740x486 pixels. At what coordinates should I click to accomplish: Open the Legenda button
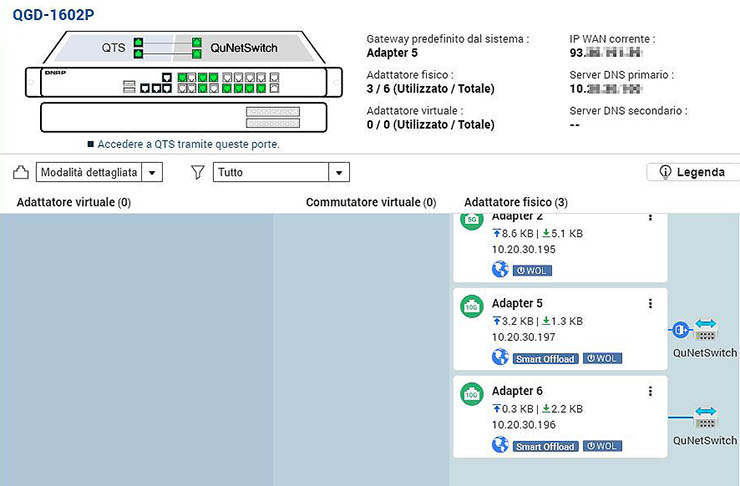tap(692, 172)
